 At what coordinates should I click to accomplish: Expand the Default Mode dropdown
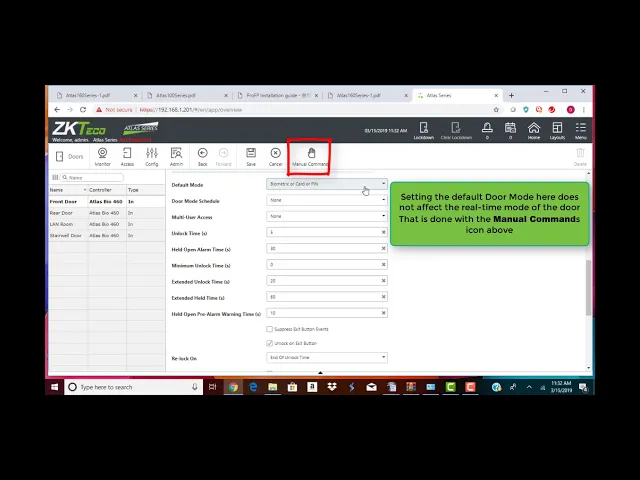(x=326, y=184)
